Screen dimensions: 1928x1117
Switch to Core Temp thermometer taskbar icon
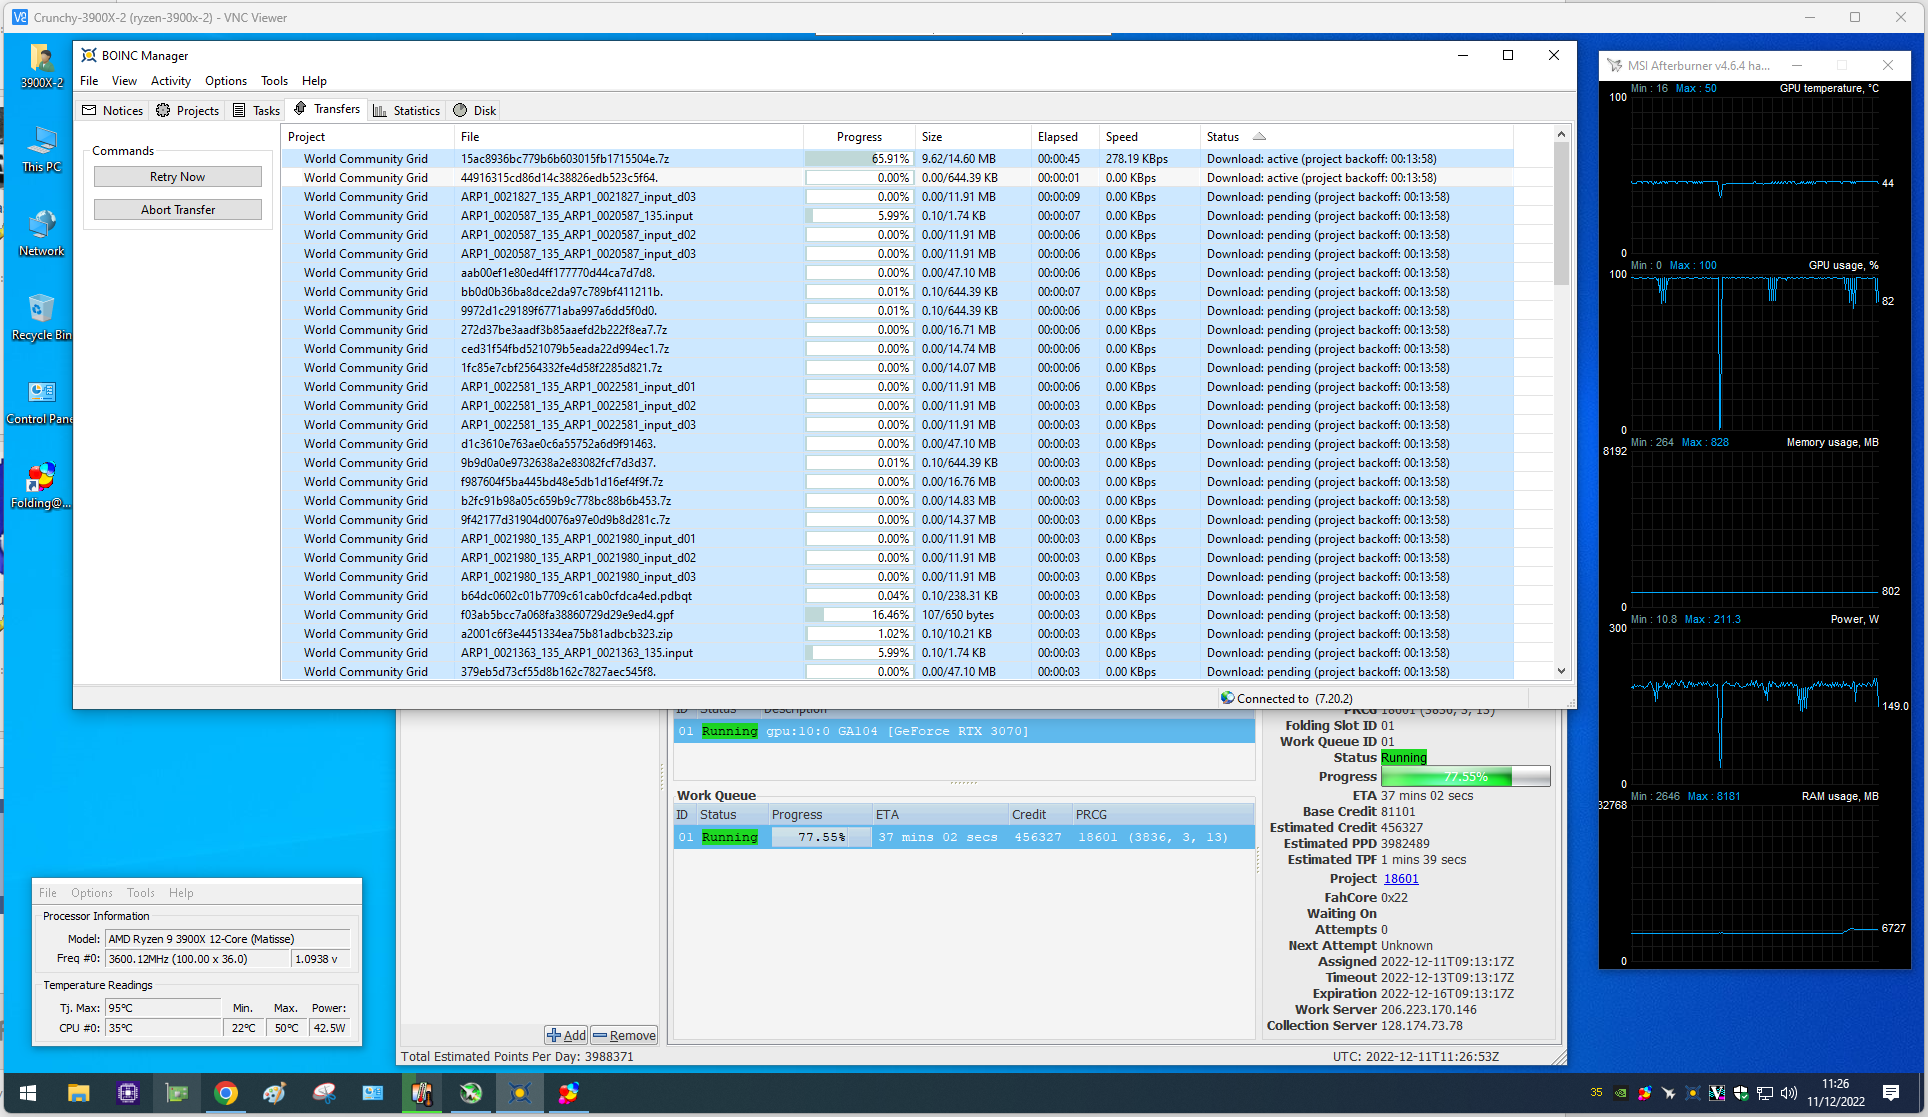click(422, 1093)
